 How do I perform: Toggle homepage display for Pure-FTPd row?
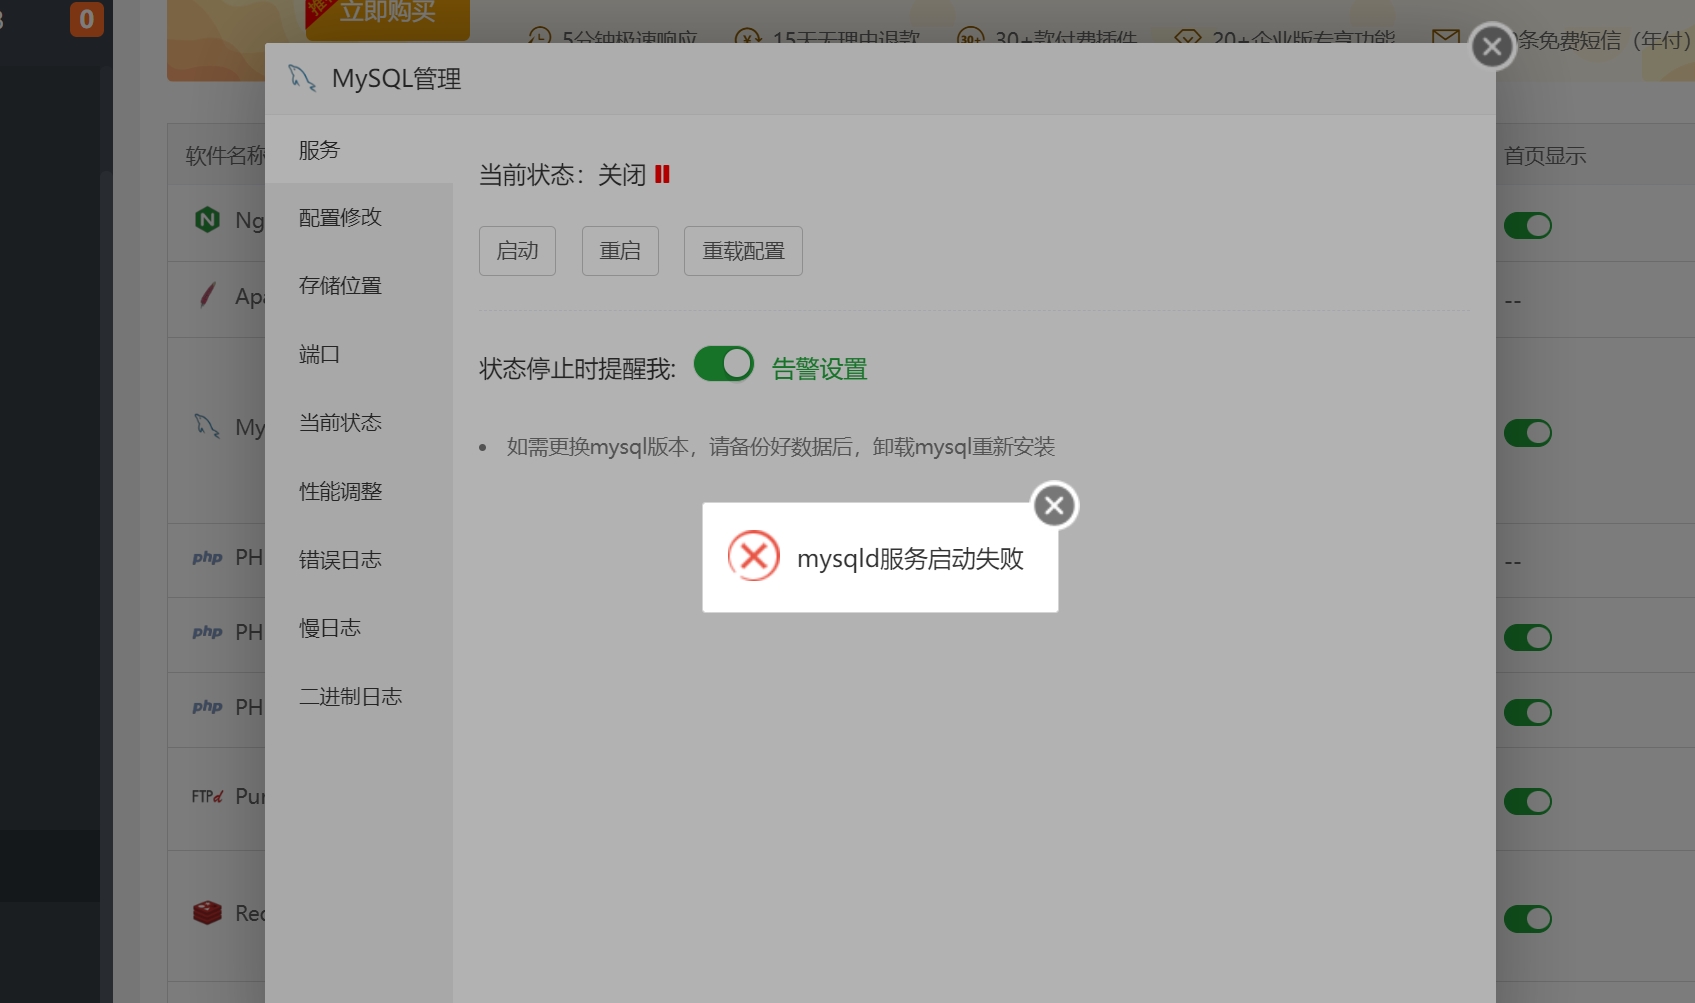pos(1528,802)
